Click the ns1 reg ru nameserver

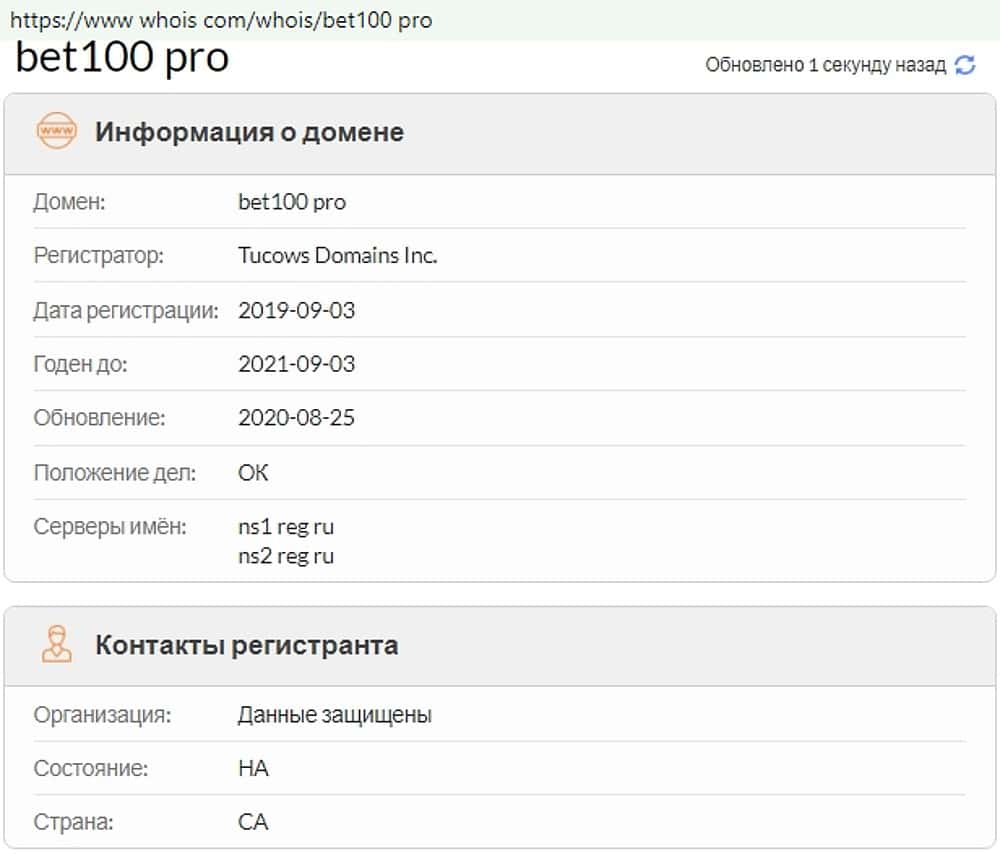click(x=286, y=527)
